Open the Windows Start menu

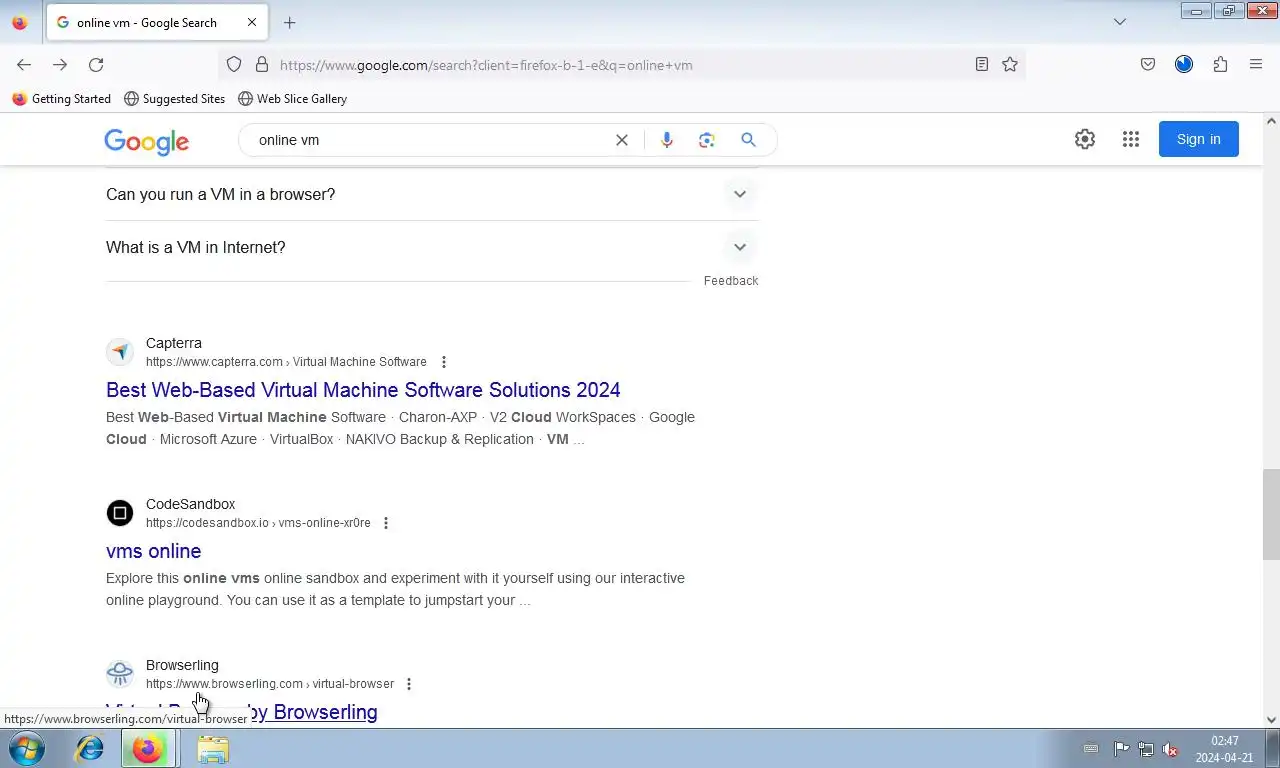tap(27, 748)
